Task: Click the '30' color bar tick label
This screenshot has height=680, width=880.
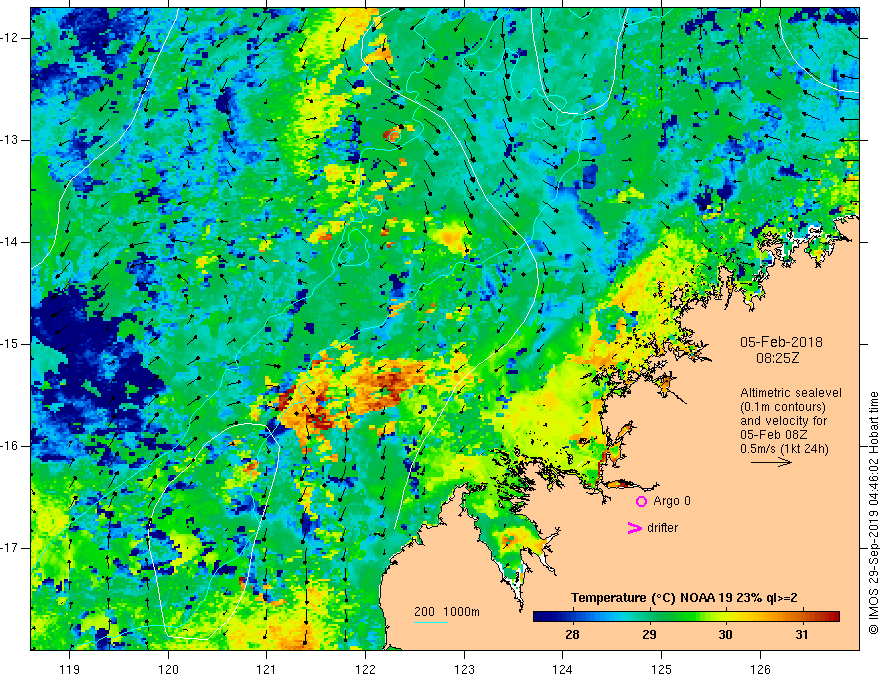Action: [x=725, y=635]
